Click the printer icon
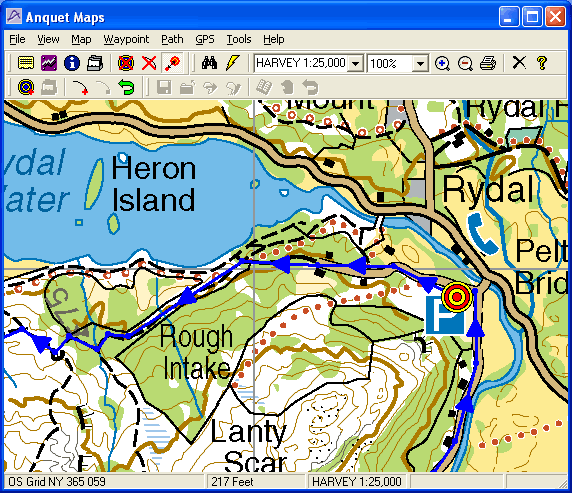 point(488,63)
